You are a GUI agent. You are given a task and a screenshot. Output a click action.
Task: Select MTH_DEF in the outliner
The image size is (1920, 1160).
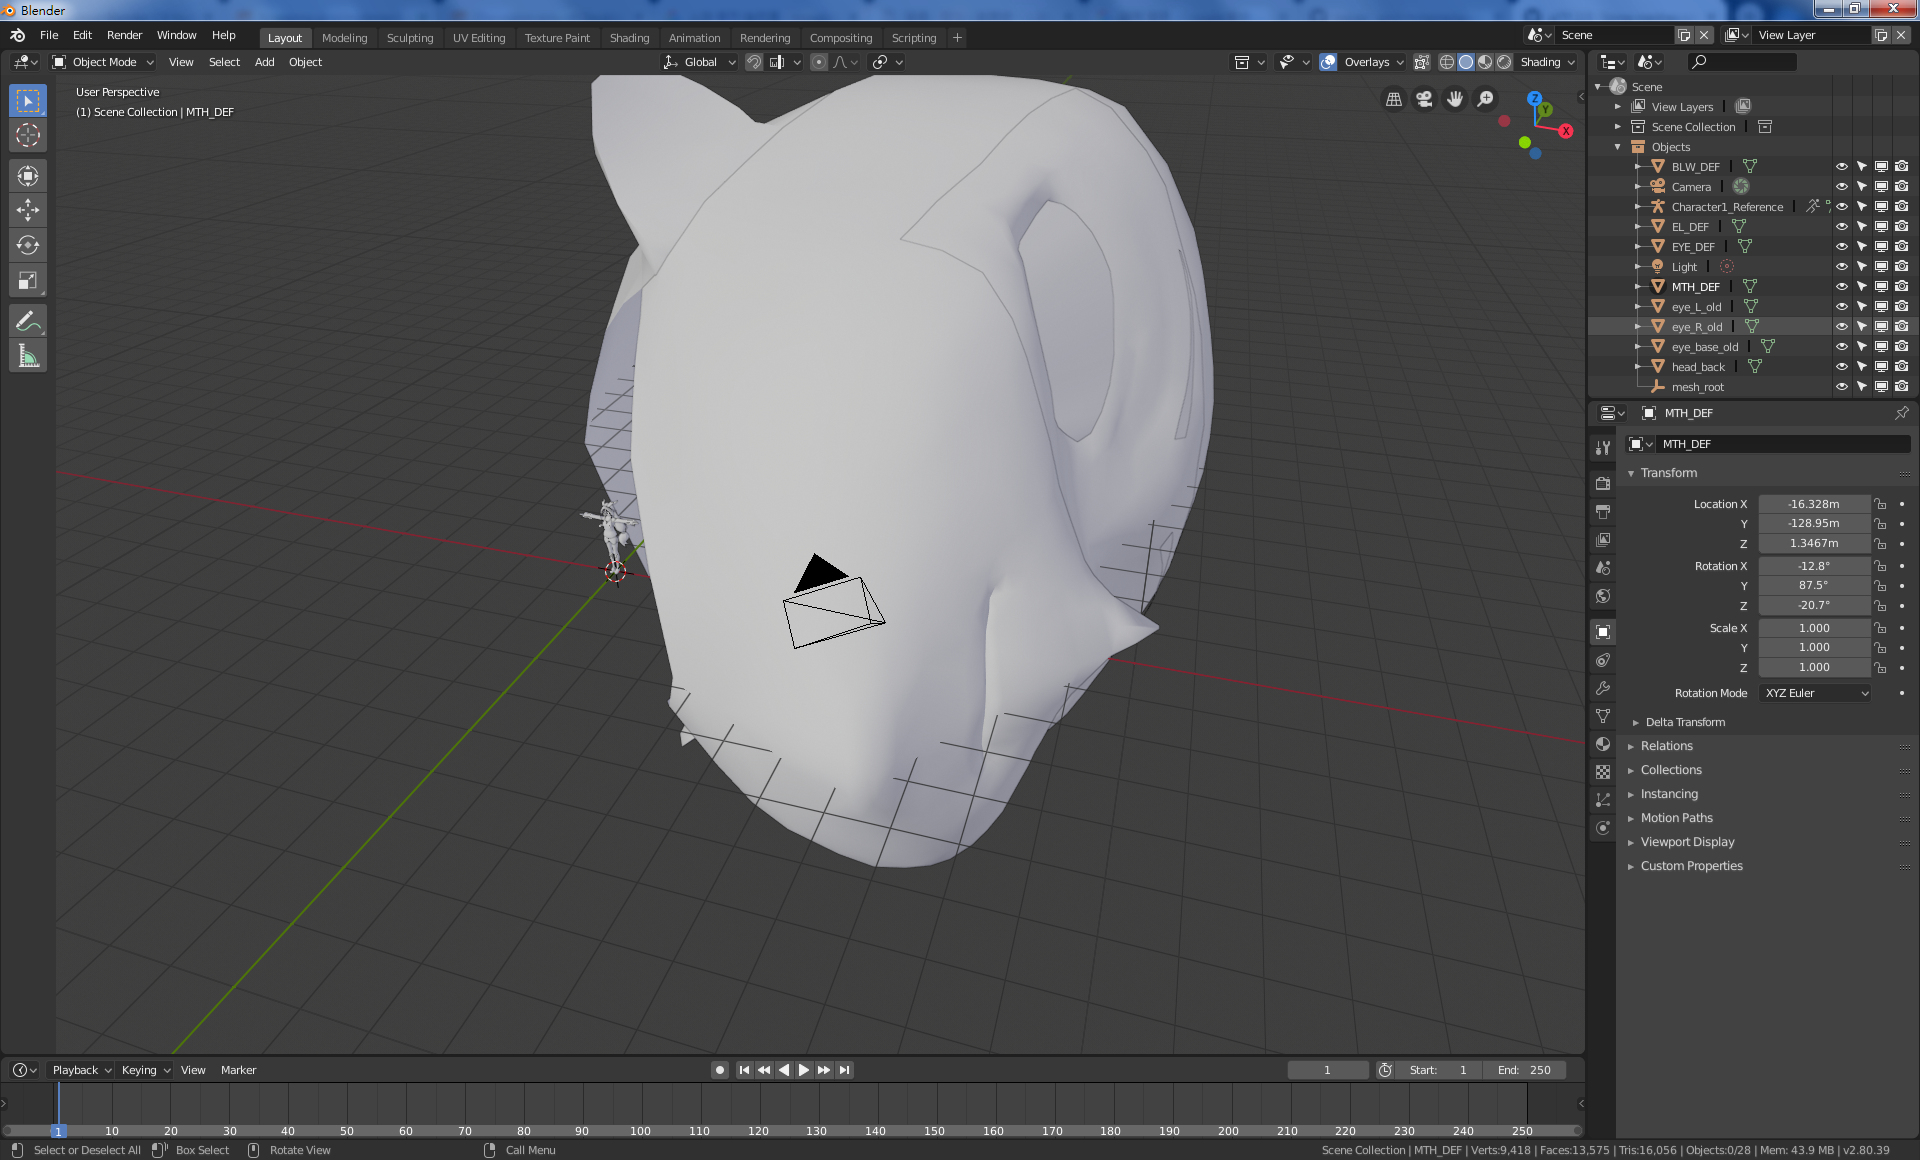point(1695,287)
